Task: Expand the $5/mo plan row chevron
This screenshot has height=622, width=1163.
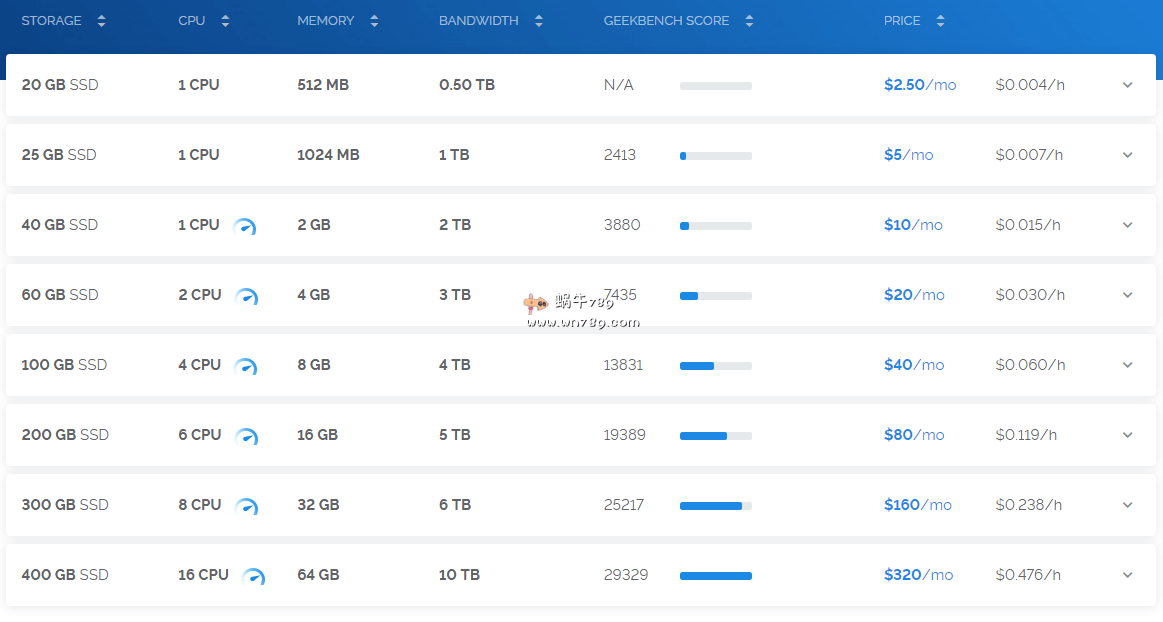Action: point(1127,155)
